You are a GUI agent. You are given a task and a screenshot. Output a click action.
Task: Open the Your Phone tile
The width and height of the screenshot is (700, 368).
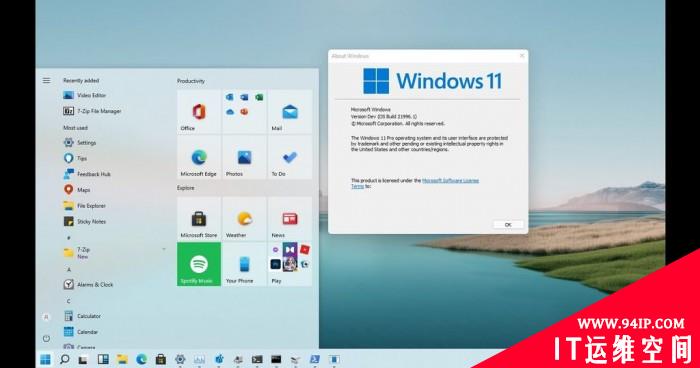click(x=244, y=264)
